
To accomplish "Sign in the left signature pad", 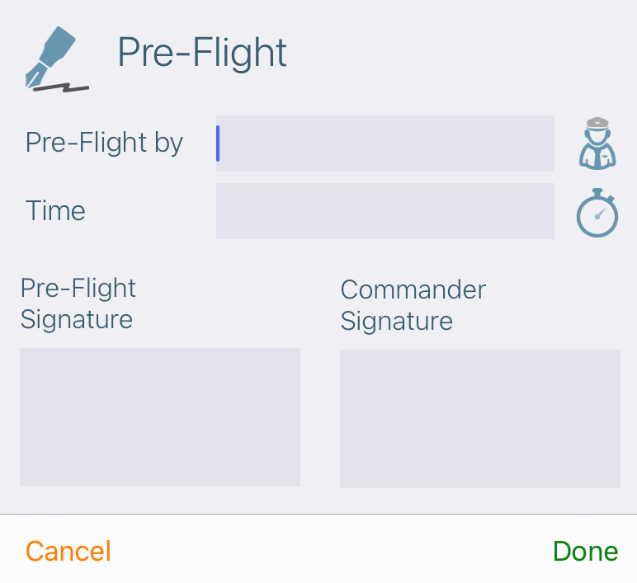I will pyautogui.click(x=160, y=417).
